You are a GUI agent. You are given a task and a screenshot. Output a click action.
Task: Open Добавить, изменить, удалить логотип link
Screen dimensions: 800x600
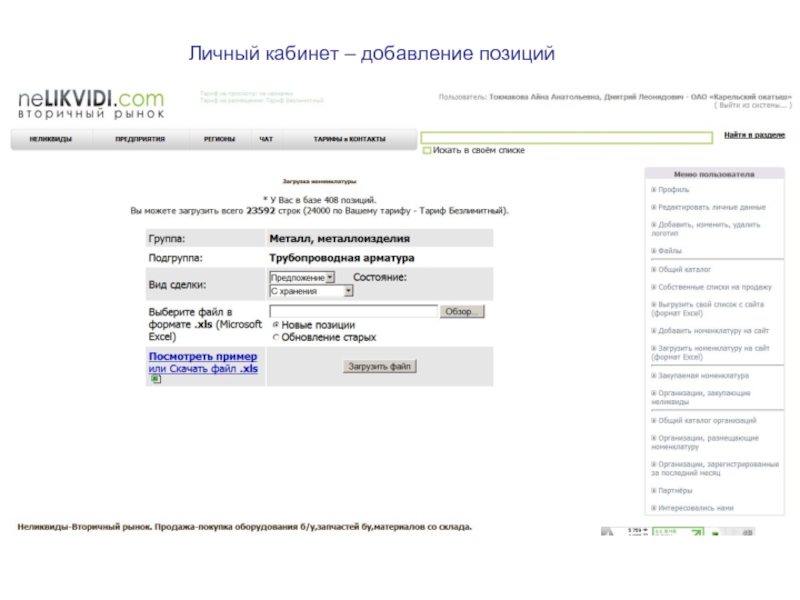tap(706, 229)
